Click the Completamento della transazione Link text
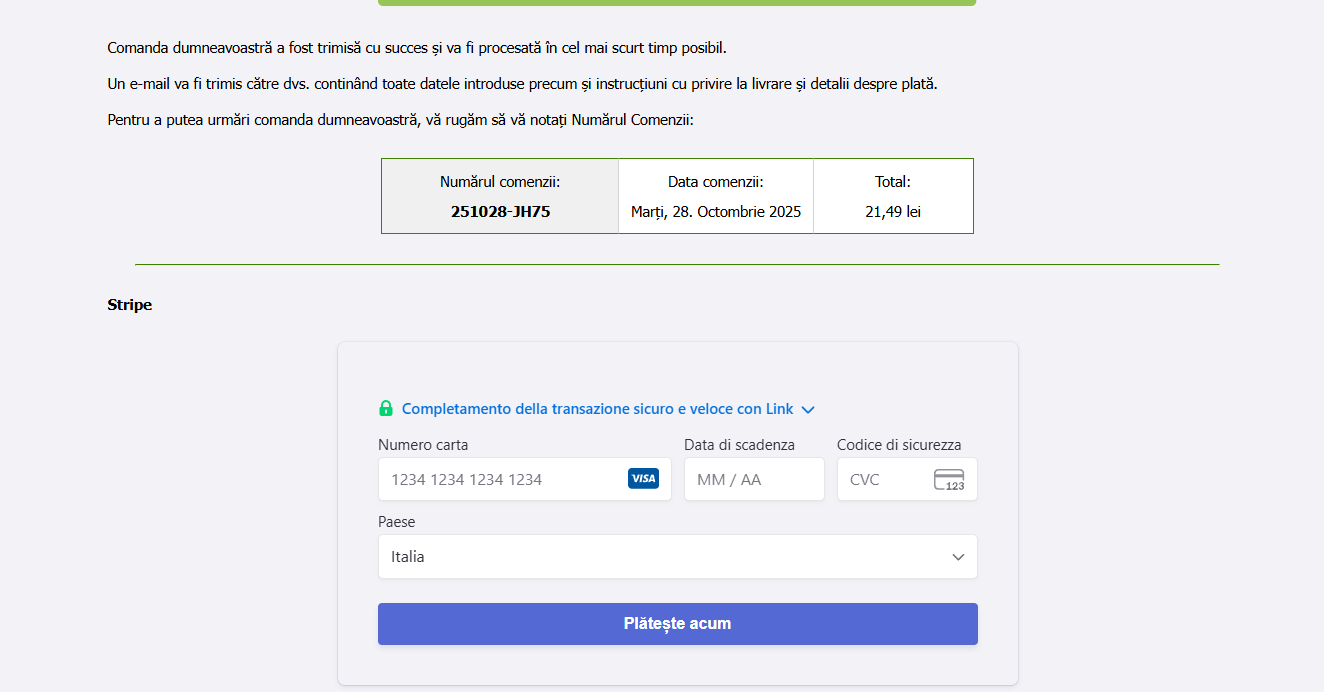The width and height of the screenshot is (1324, 692). coord(597,409)
